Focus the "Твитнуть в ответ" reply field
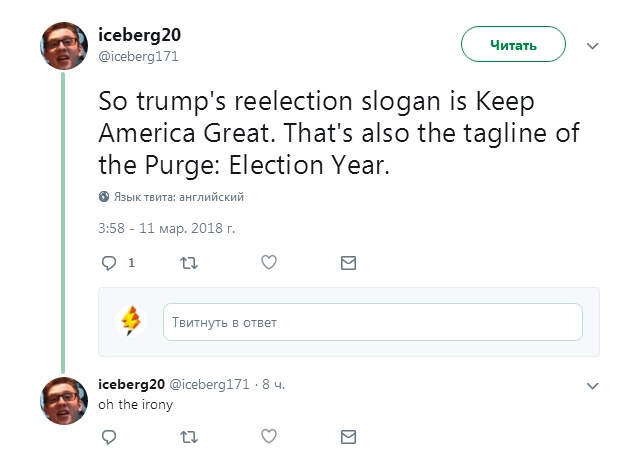The height and width of the screenshot is (450, 639). click(372, 322)
